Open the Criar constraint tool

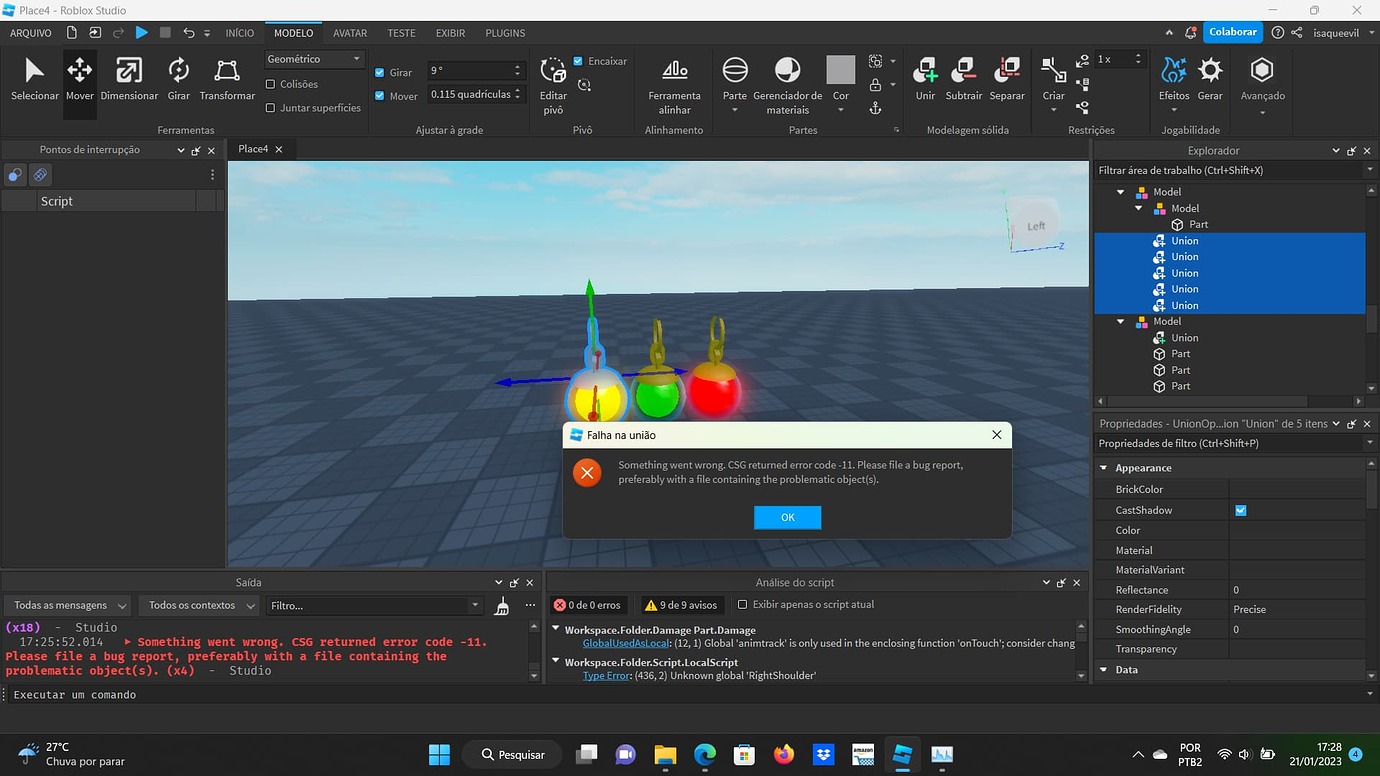1054,80
